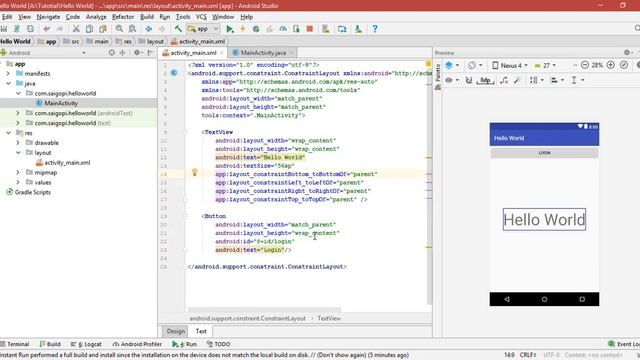
Task: Open the Tools menu
Action: 183,17
